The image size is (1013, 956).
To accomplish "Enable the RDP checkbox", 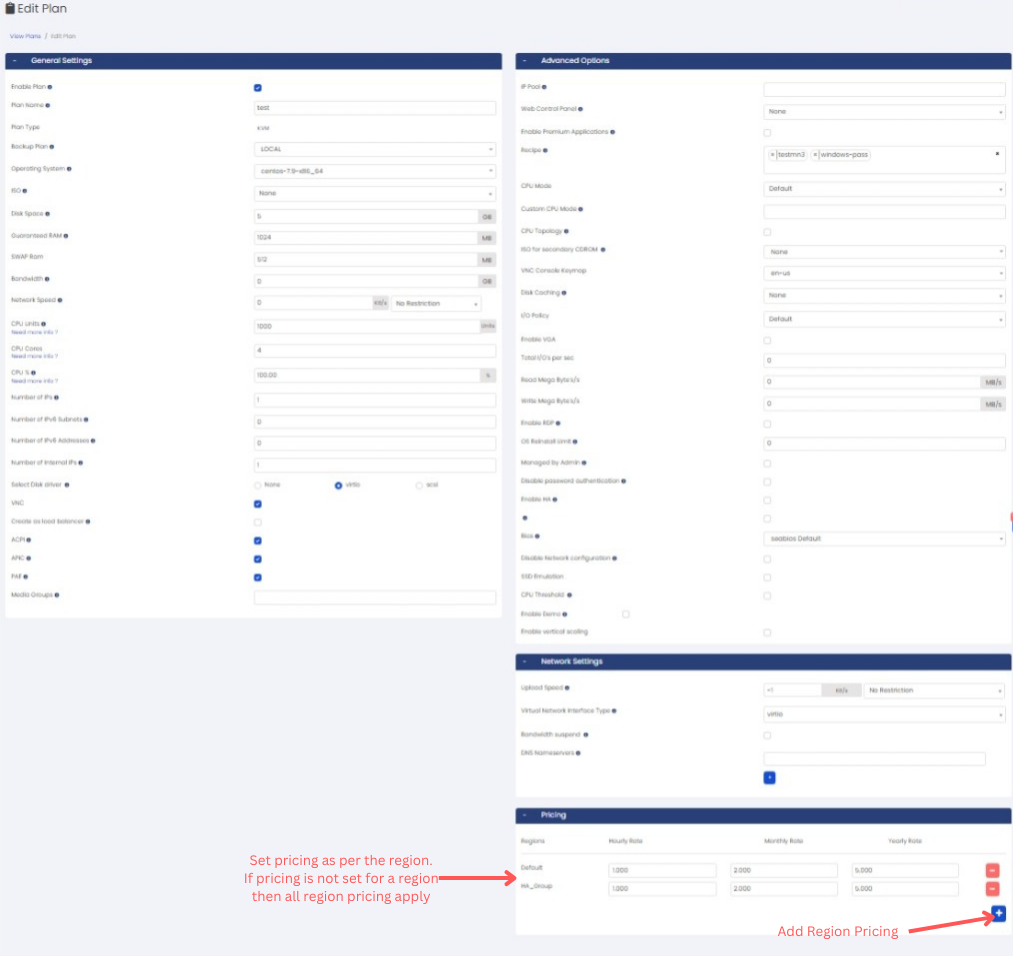I will click(x=767, y=423).
